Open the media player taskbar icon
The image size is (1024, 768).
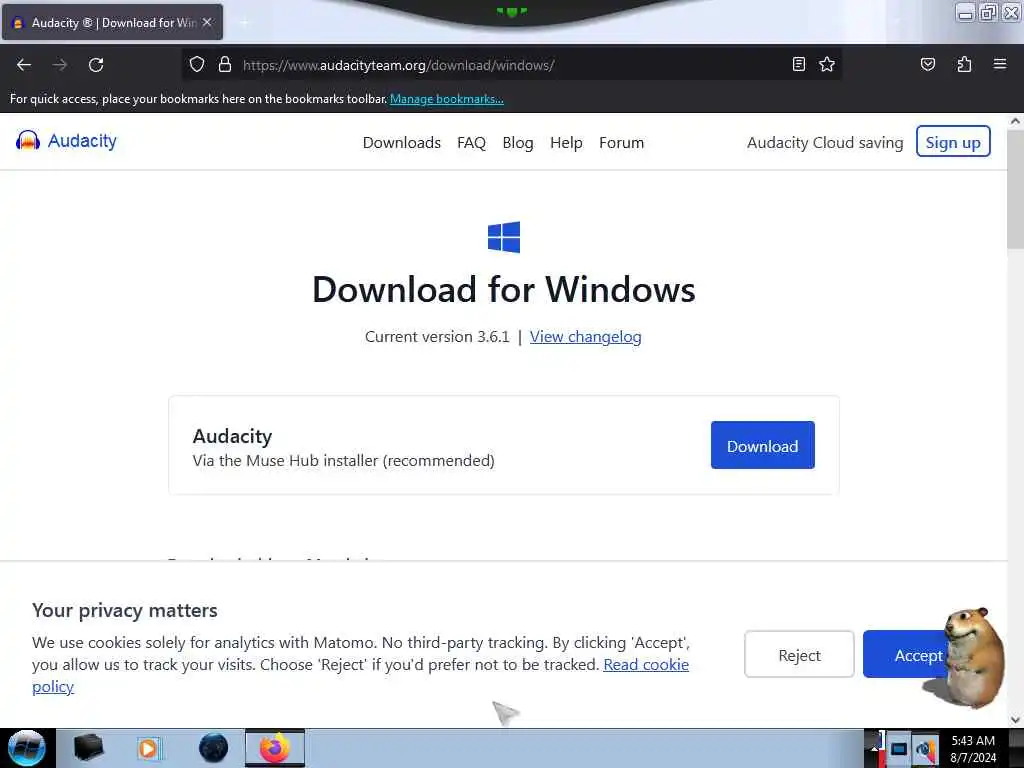click(148, 748)
